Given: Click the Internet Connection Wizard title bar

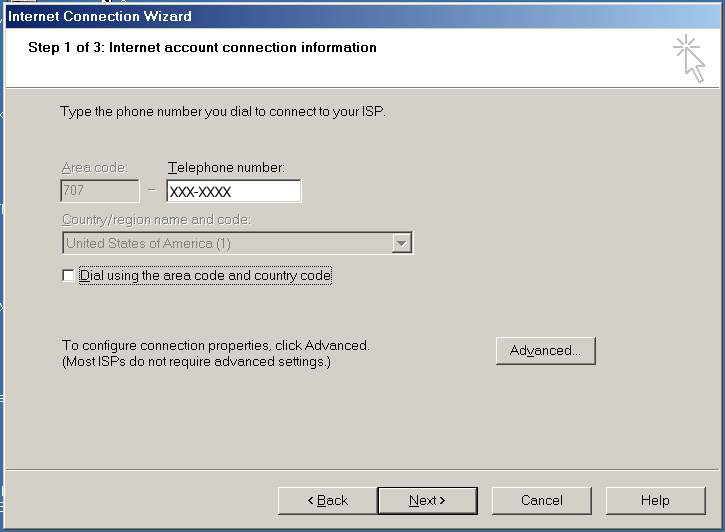Looking at the screenshot, I should pos(300,16).
